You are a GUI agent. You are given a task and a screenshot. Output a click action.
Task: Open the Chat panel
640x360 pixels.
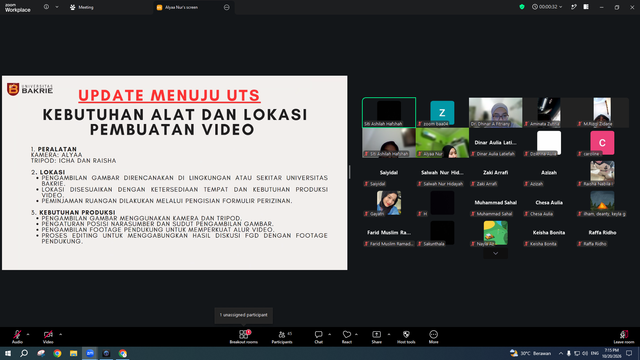pos(318,337)
